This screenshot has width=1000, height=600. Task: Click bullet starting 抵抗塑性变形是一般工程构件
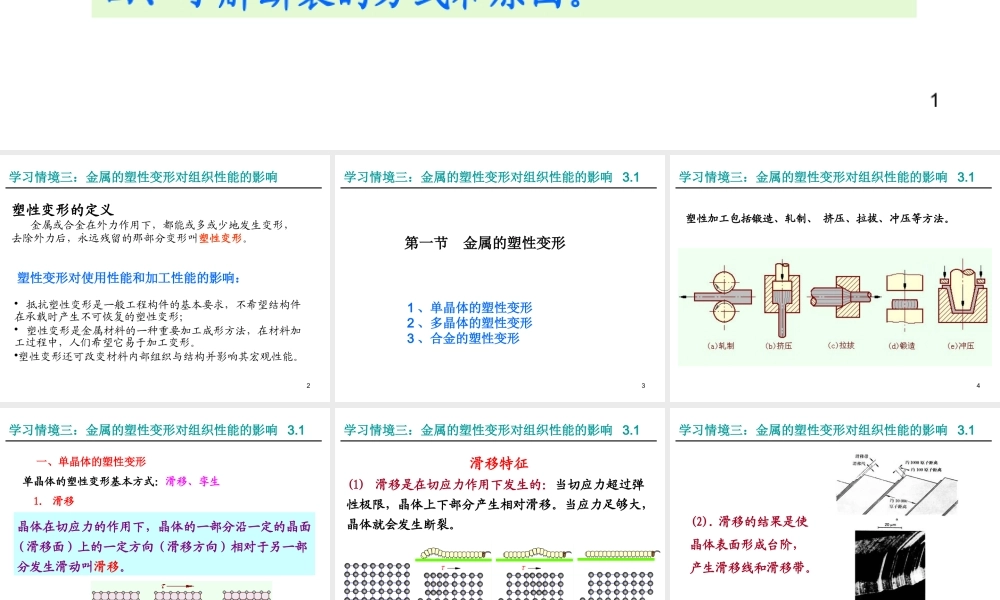click(157, 310)
